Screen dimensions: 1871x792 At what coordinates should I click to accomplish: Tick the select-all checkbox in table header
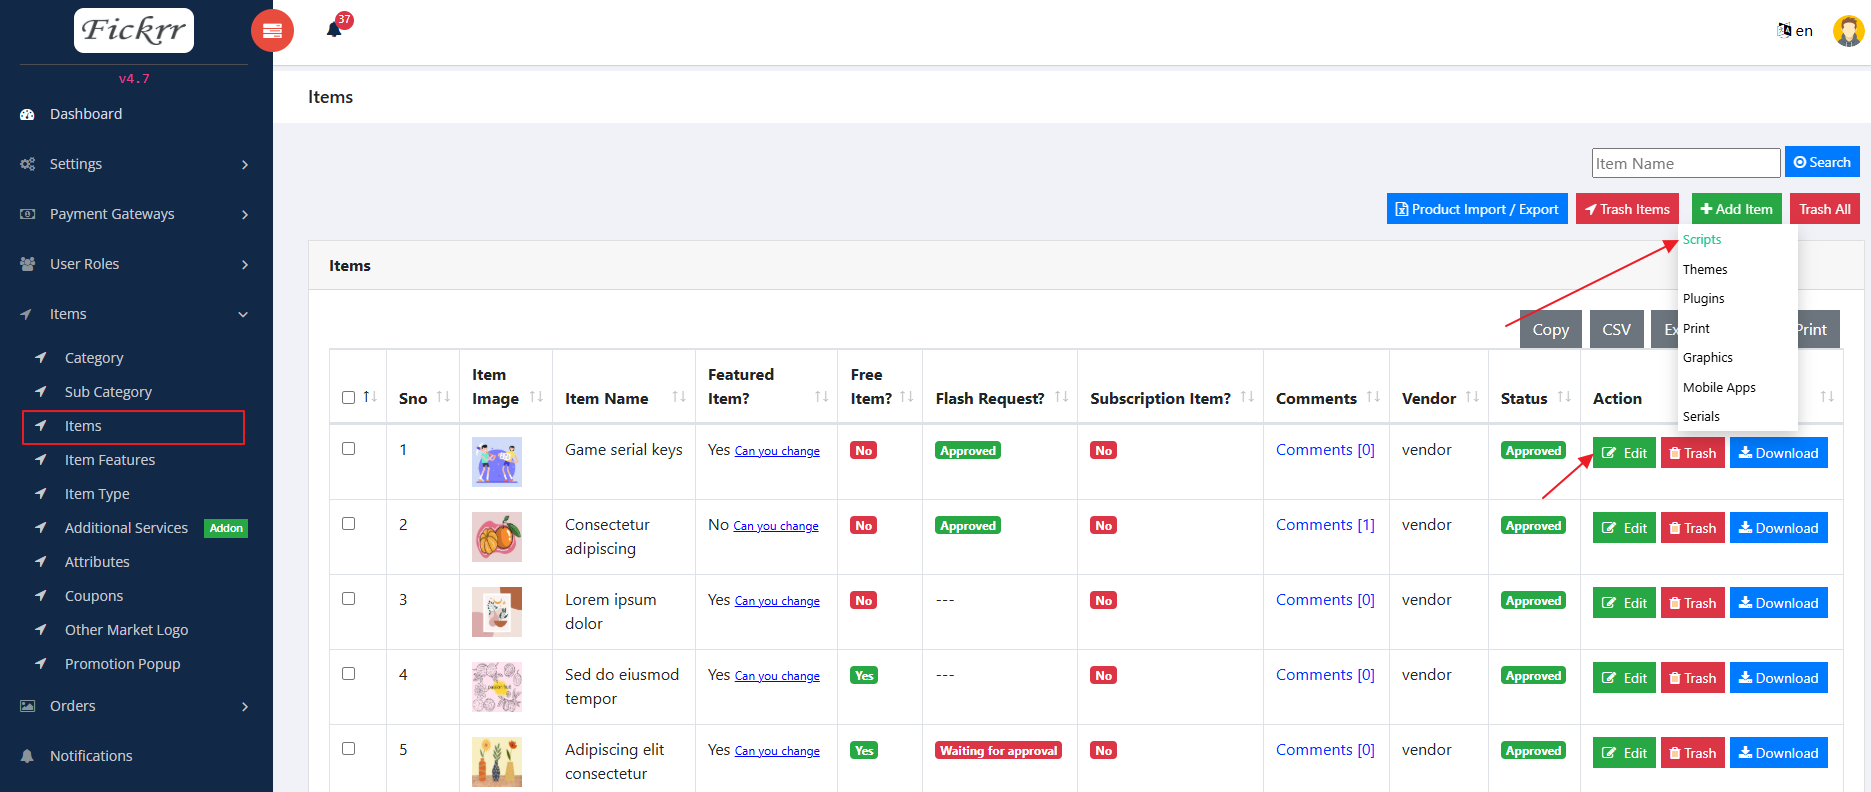pos(348,398)
